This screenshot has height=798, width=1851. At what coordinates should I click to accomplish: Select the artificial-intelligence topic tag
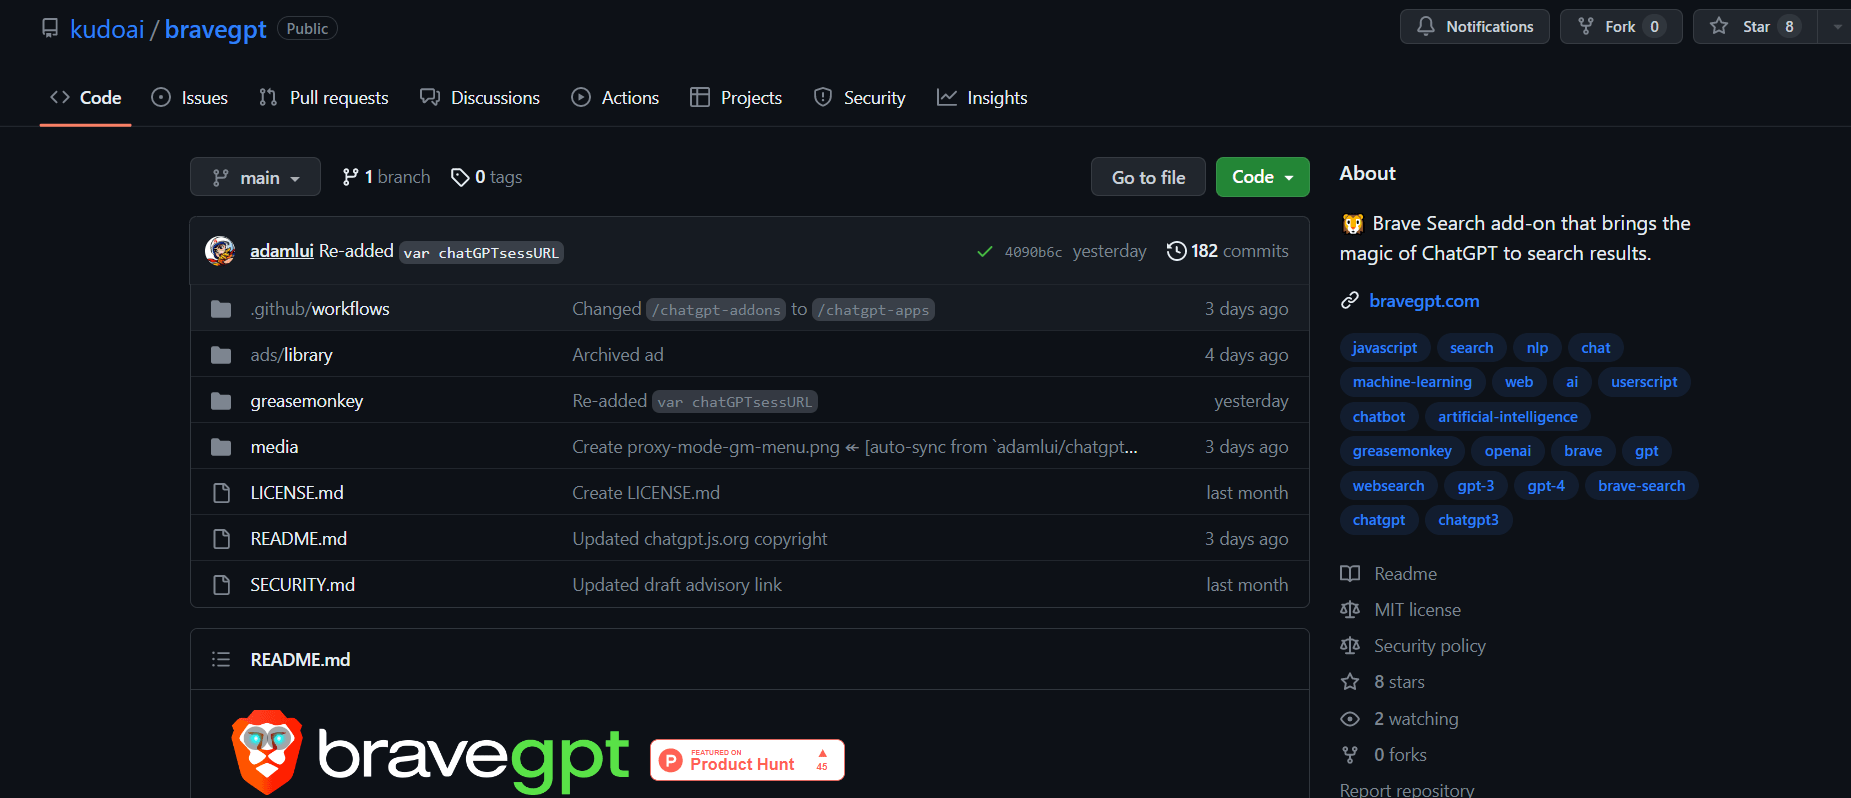click(1508, 417)
